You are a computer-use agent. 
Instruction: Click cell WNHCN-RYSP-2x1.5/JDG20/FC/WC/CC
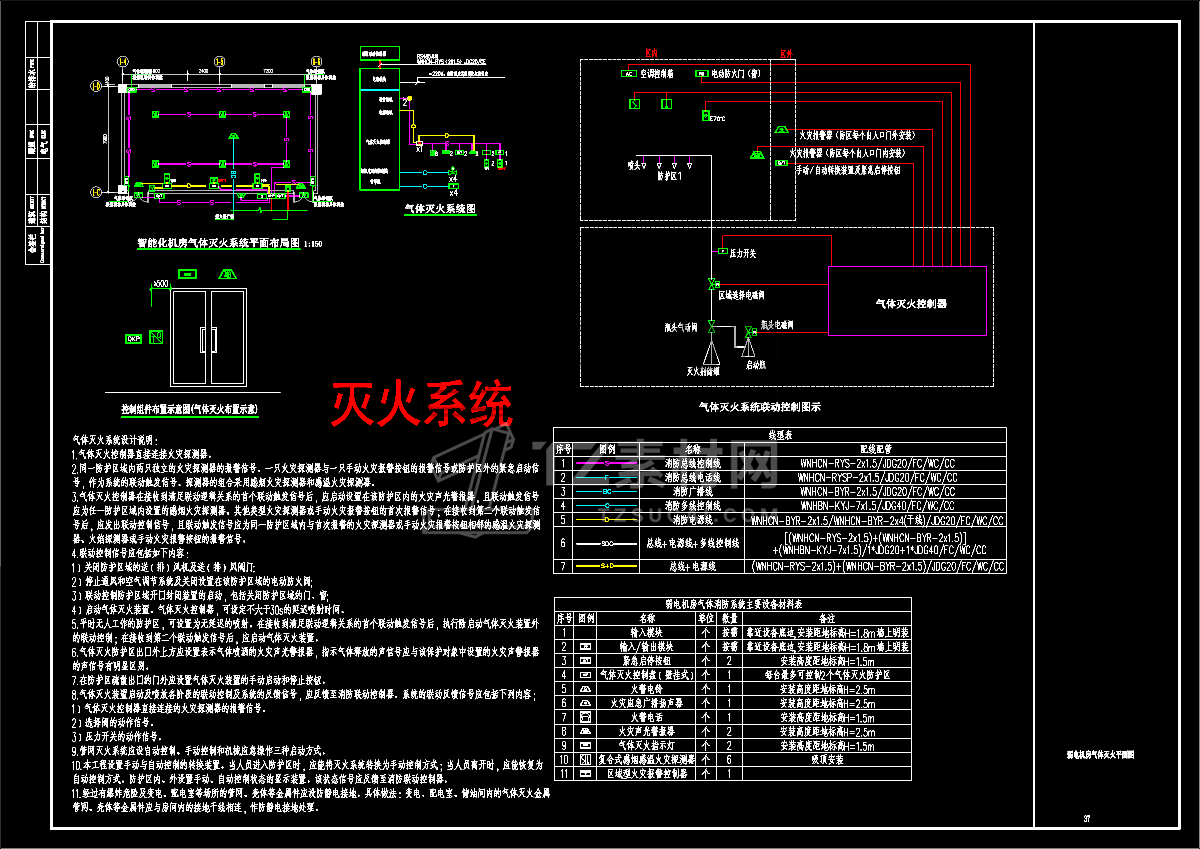pos(876,478)
